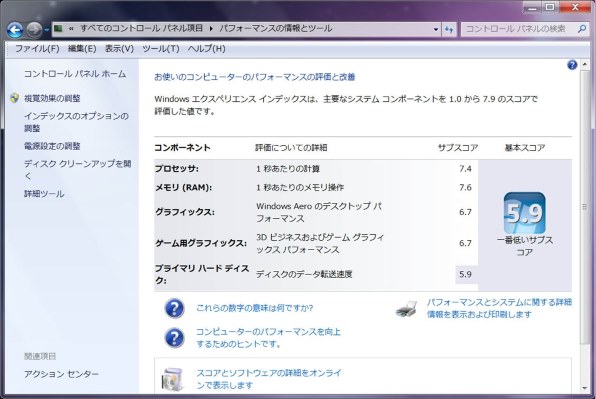This screenshot has width=596, height=399.
Task: Focus the コントロール パネルの検索 search box
Action: point(525,29)
